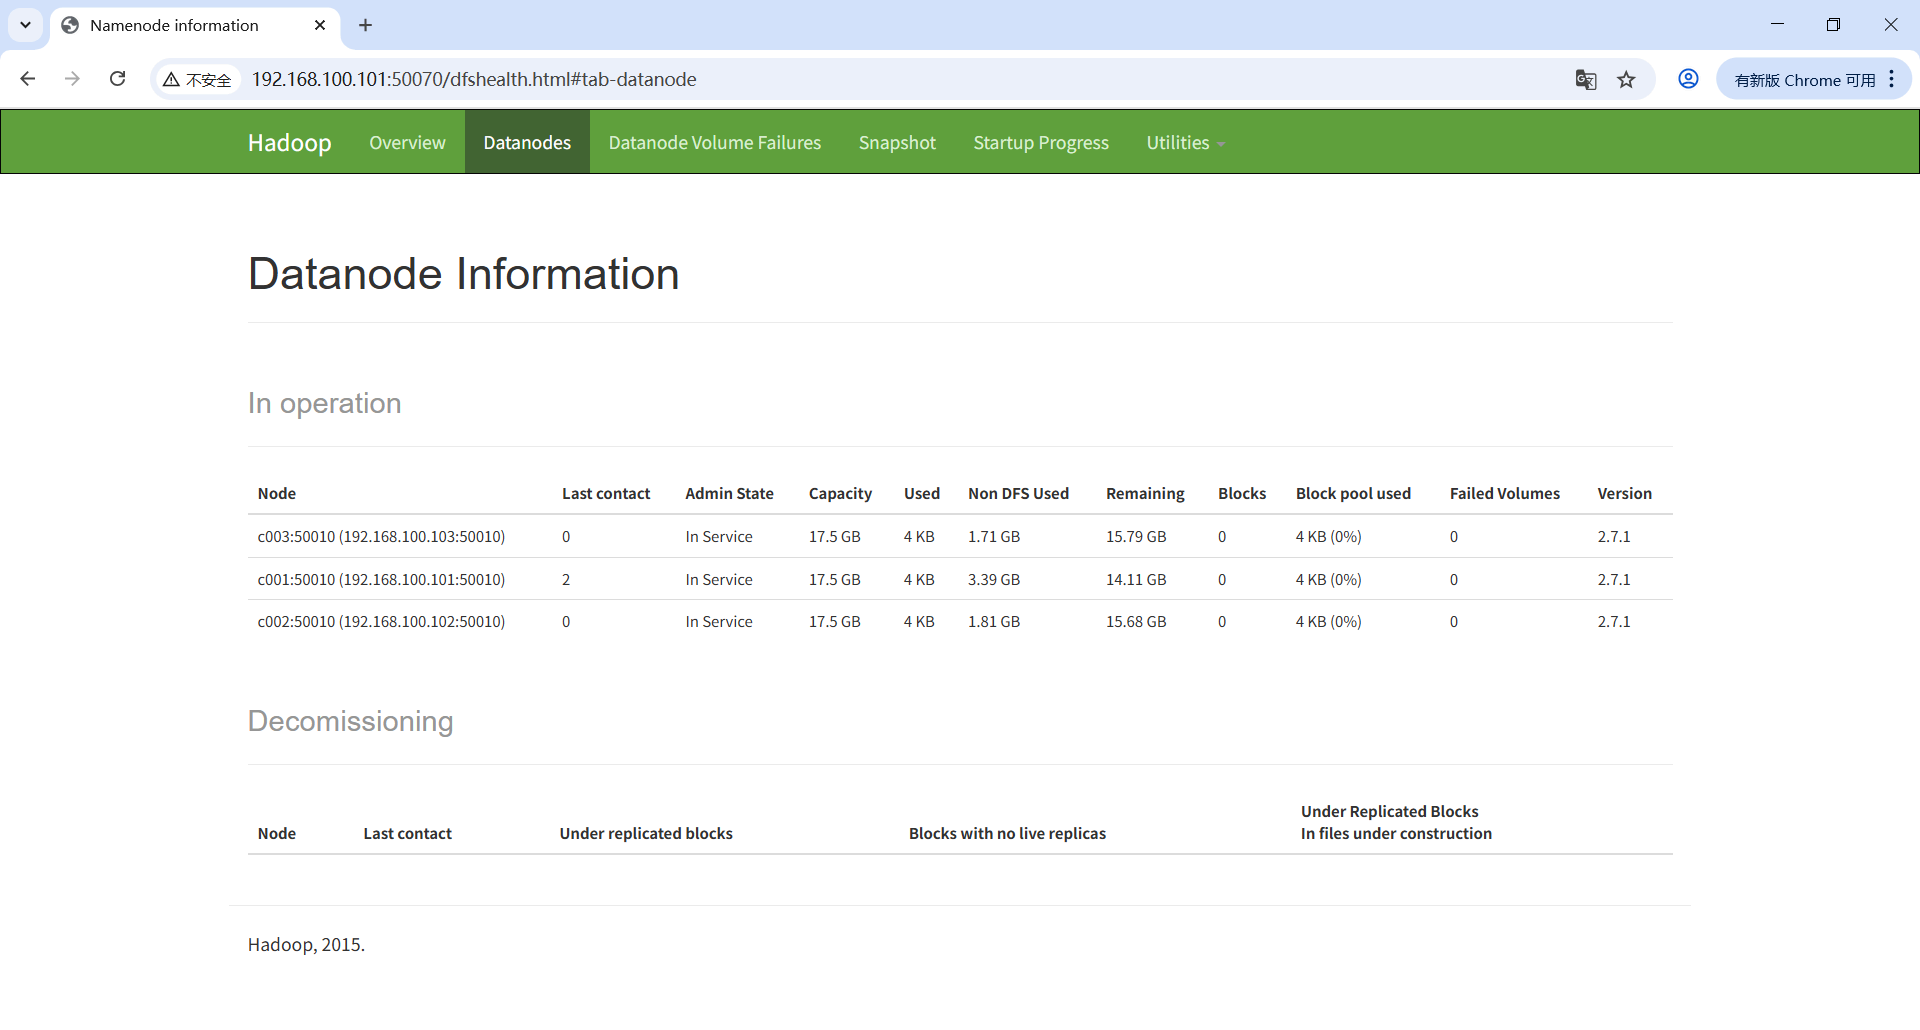Open the Snapshot tab
This screenshot has height=1030, width=1920.
(x=897, y=143)
